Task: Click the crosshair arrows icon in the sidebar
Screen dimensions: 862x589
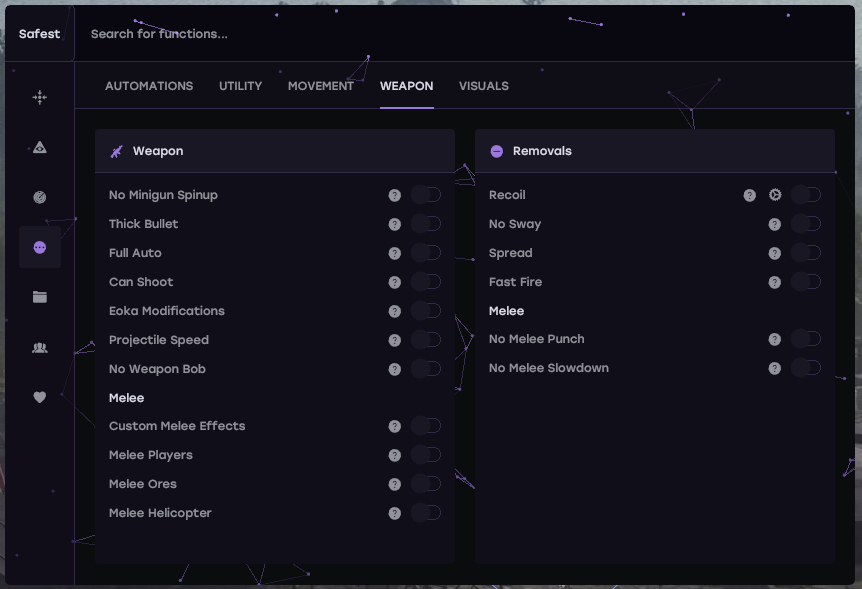Action: pos(40,97)
